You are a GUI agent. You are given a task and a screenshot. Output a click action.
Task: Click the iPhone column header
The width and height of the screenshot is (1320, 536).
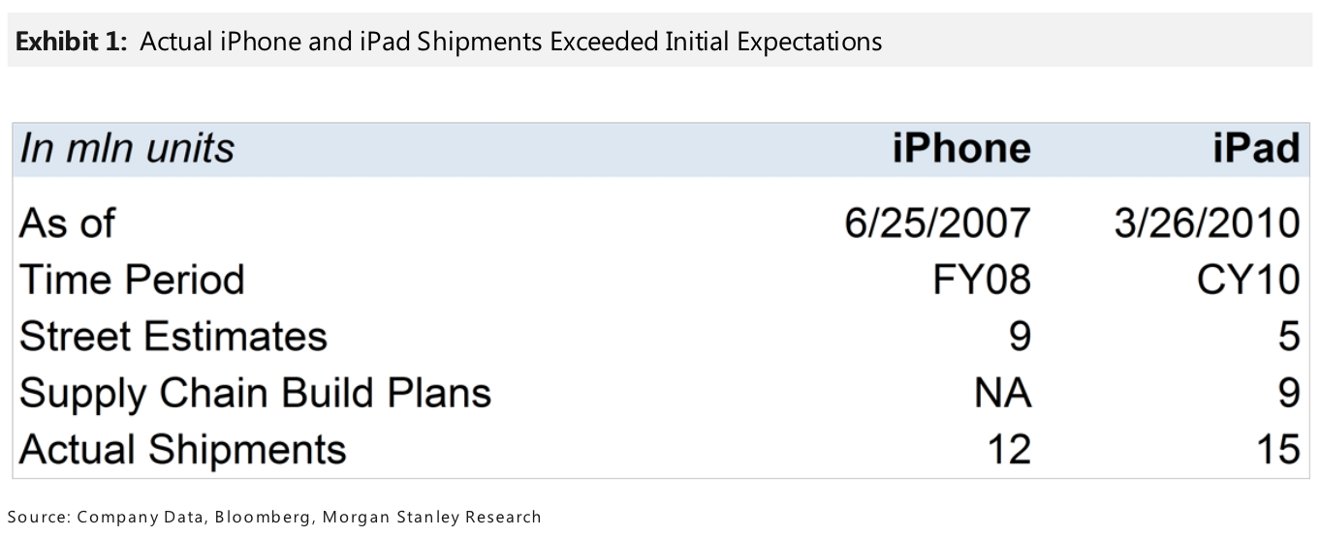click(x=961, y=149)
